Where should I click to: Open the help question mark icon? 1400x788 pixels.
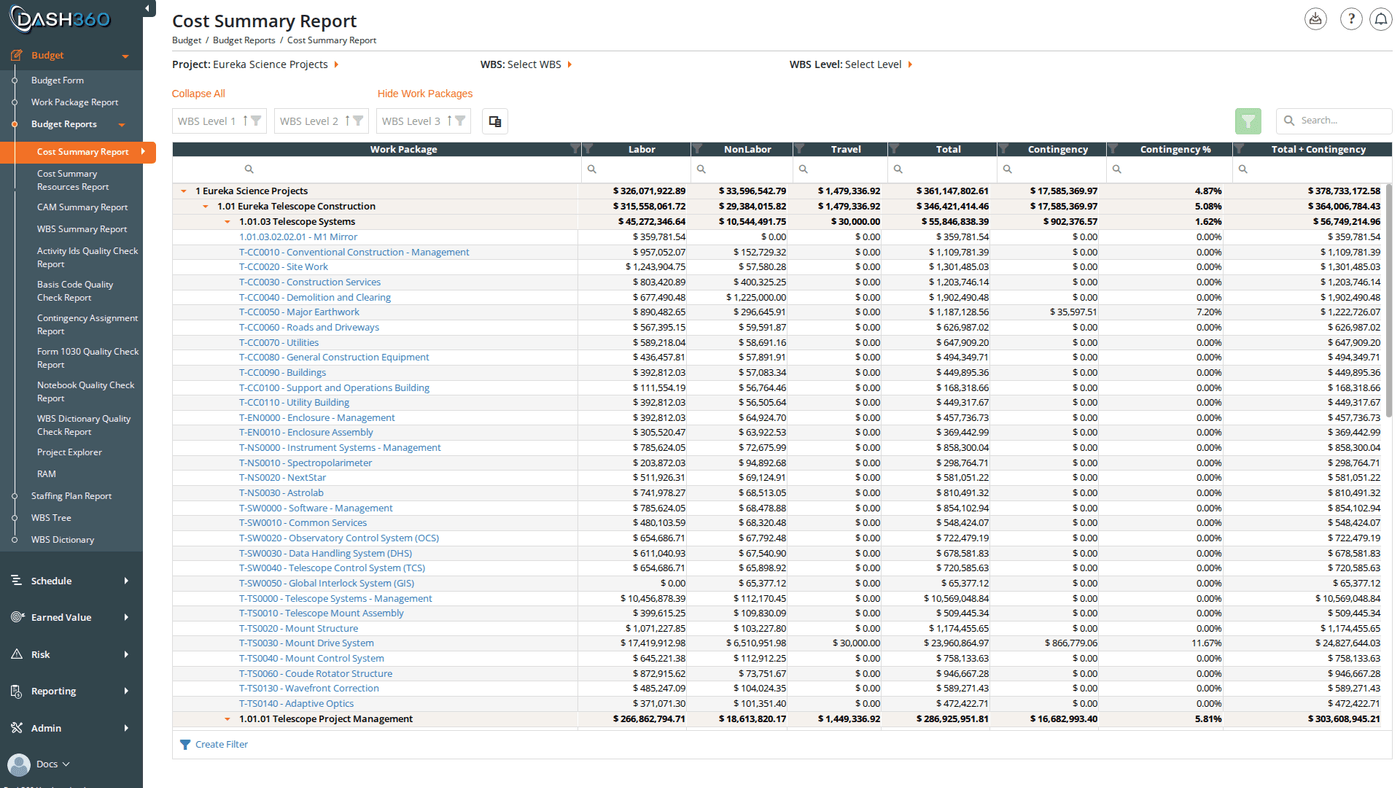point(1350,19)
